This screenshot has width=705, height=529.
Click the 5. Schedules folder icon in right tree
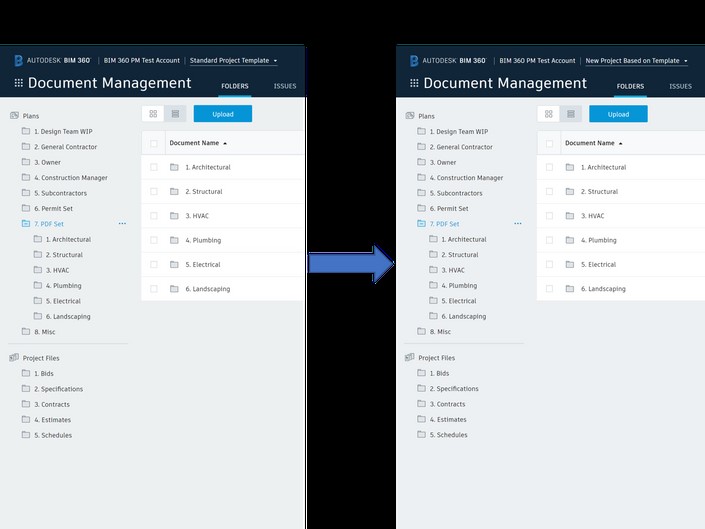(422, 434)
